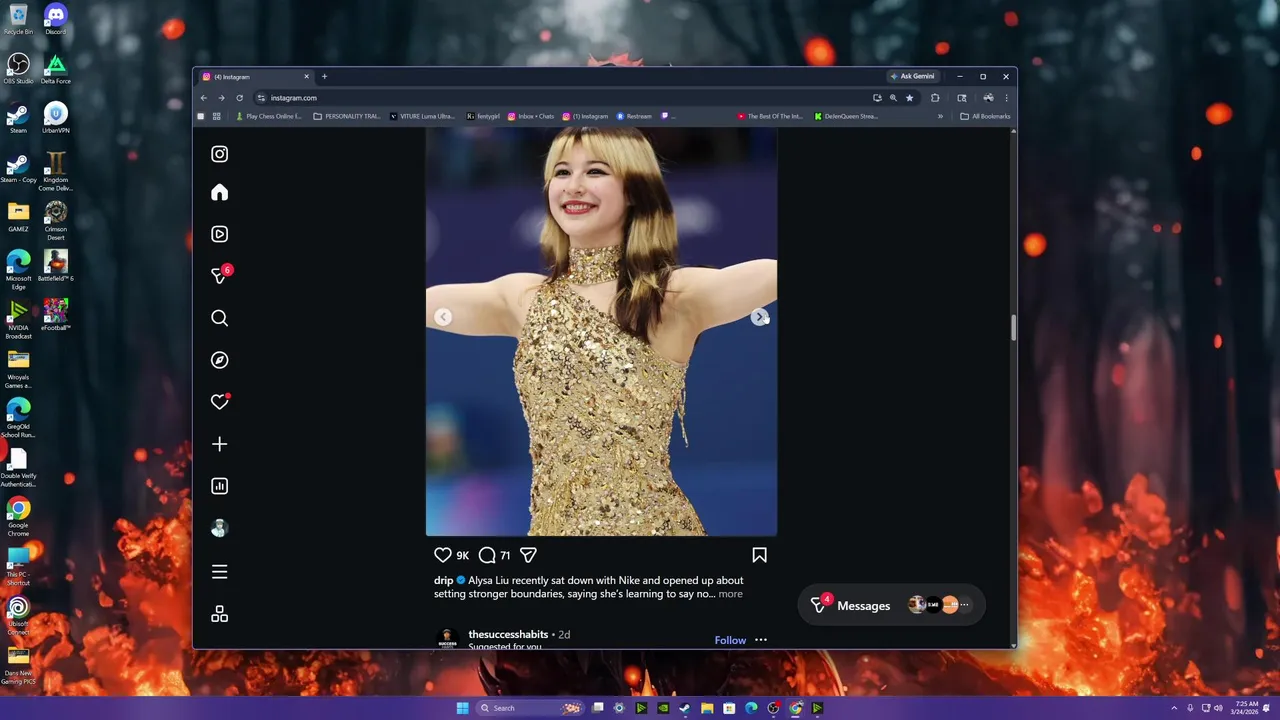Click the skater photo in the post
The height and width of the screenshot is (720, 1280).
(601, 331)
